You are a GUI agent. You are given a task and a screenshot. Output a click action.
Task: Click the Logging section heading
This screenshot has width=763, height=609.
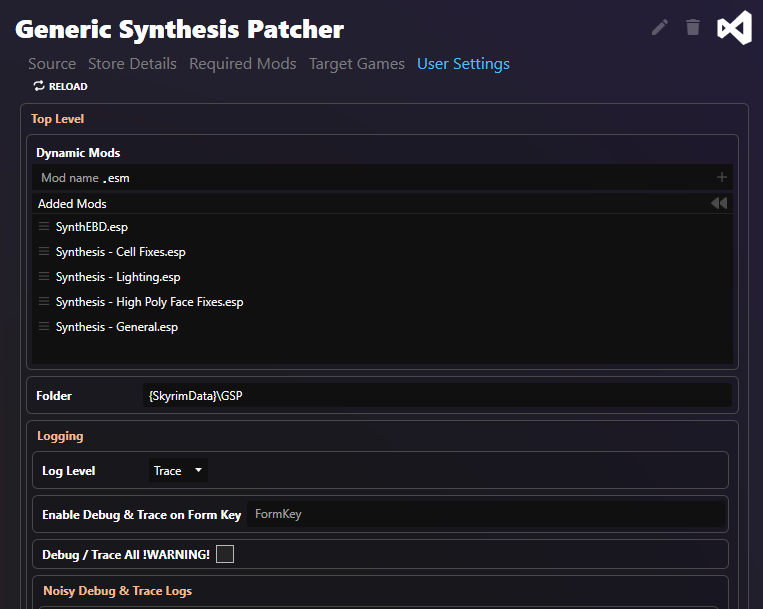click(60, 436)
